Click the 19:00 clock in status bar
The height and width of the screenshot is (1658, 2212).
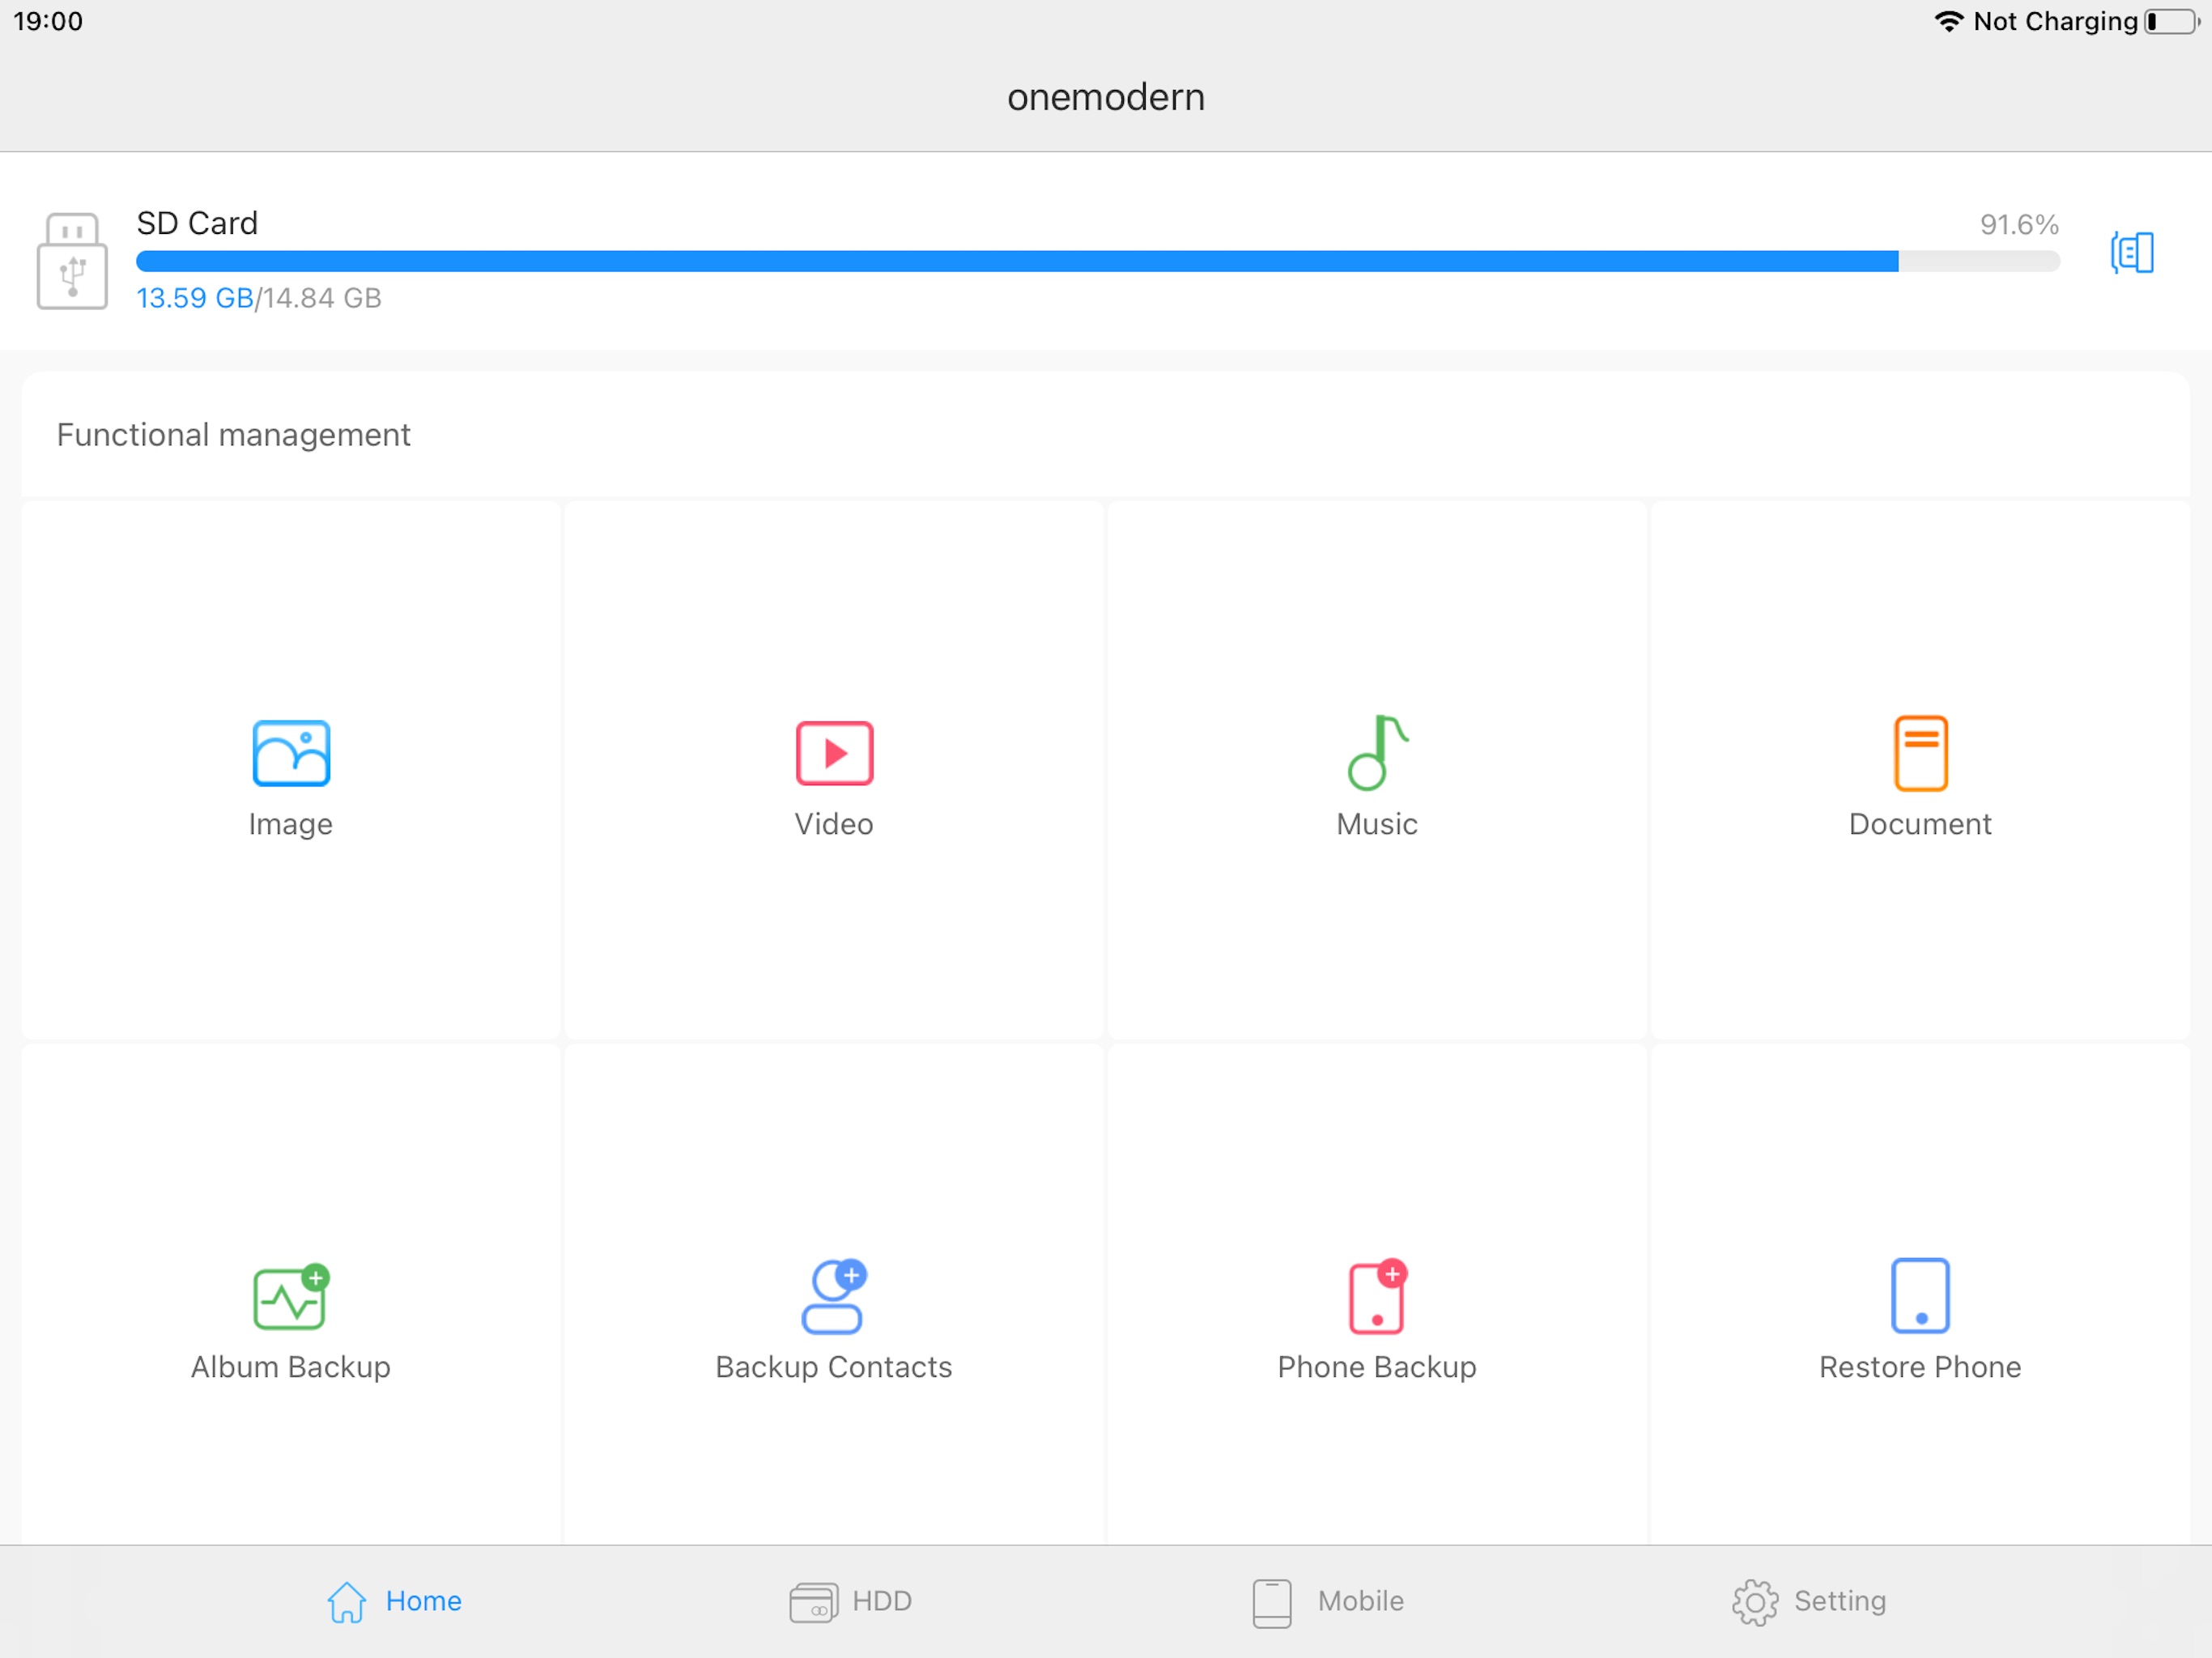click(48, 21)
